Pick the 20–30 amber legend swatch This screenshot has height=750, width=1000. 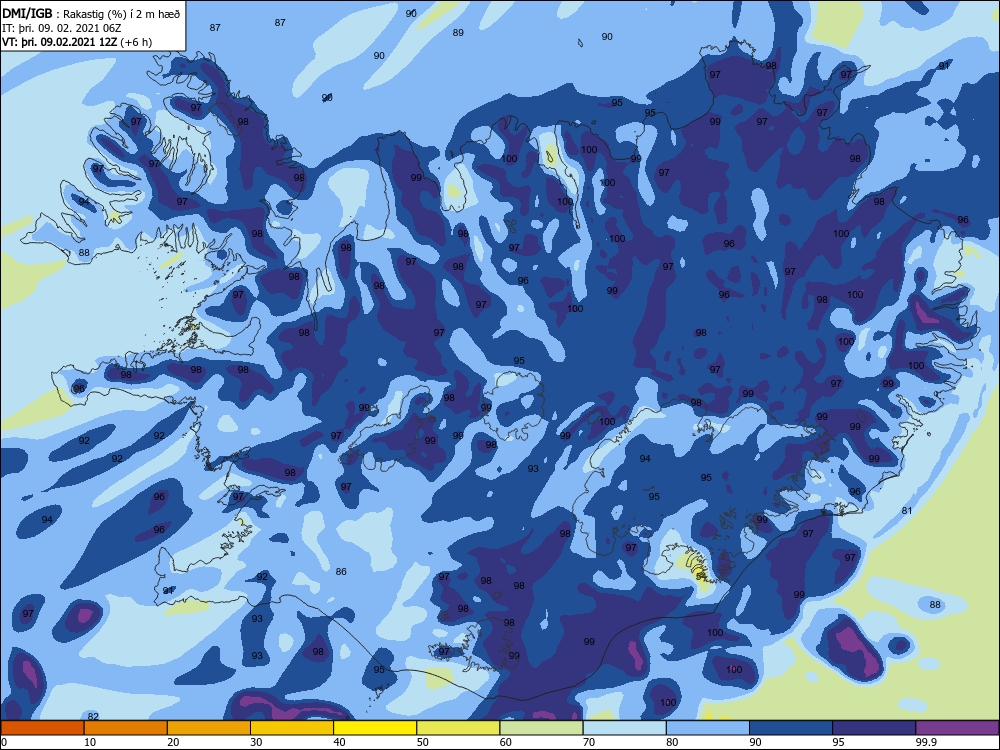point(209,728)
